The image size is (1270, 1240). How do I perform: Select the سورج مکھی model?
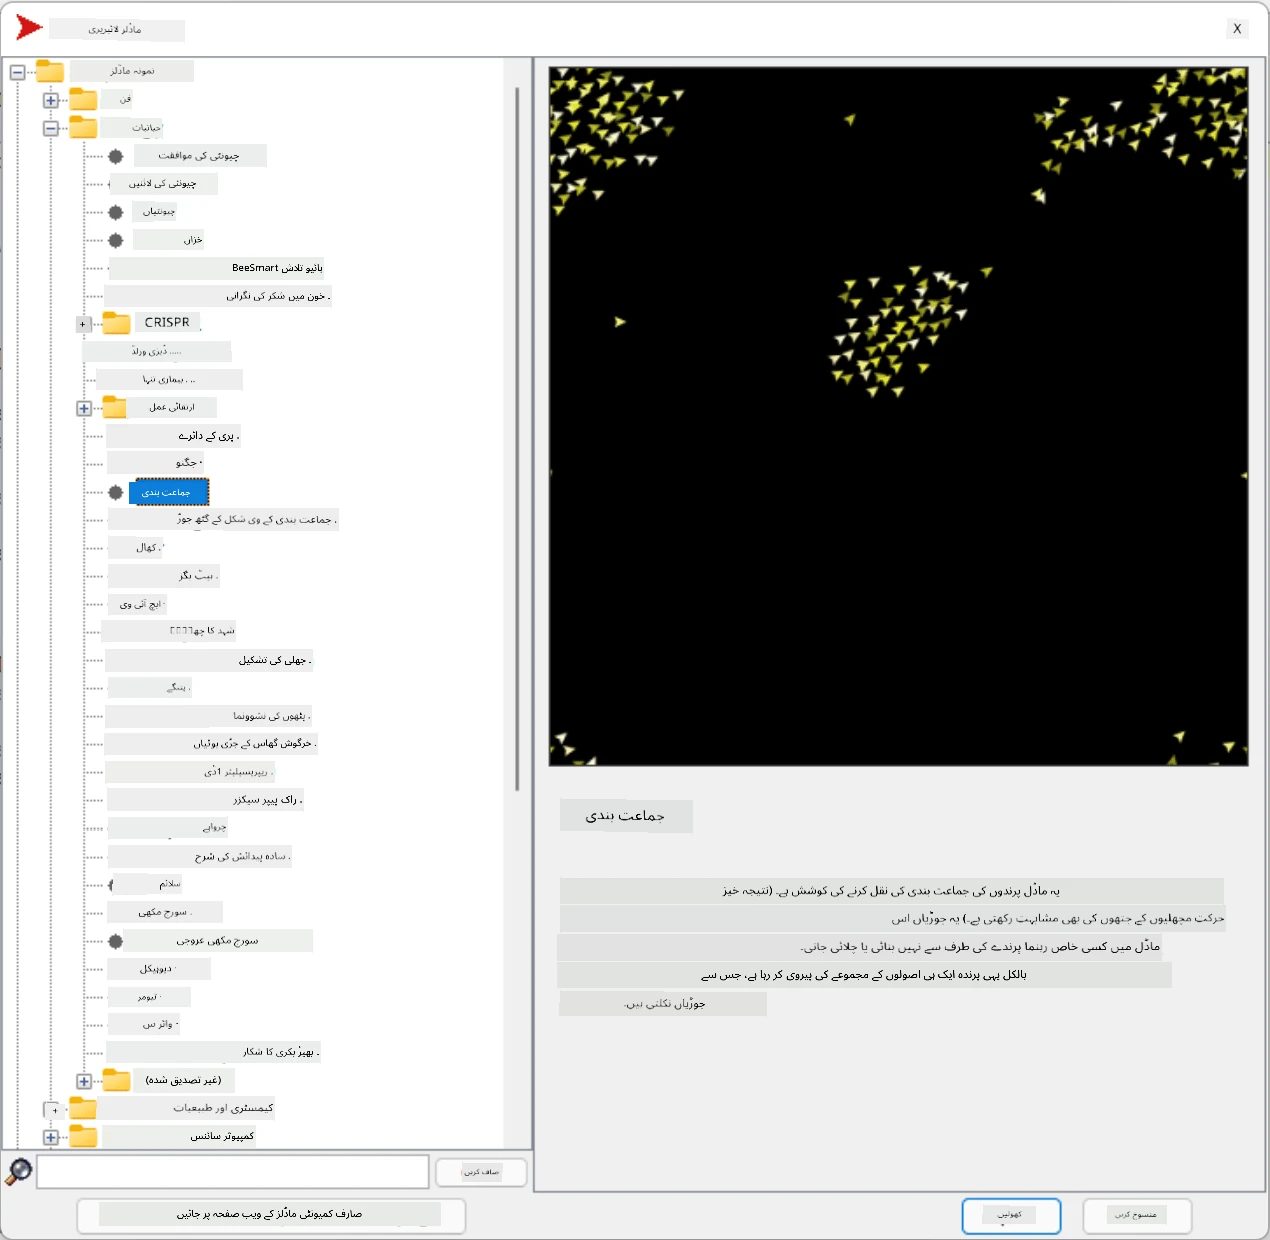pos(166,912)
